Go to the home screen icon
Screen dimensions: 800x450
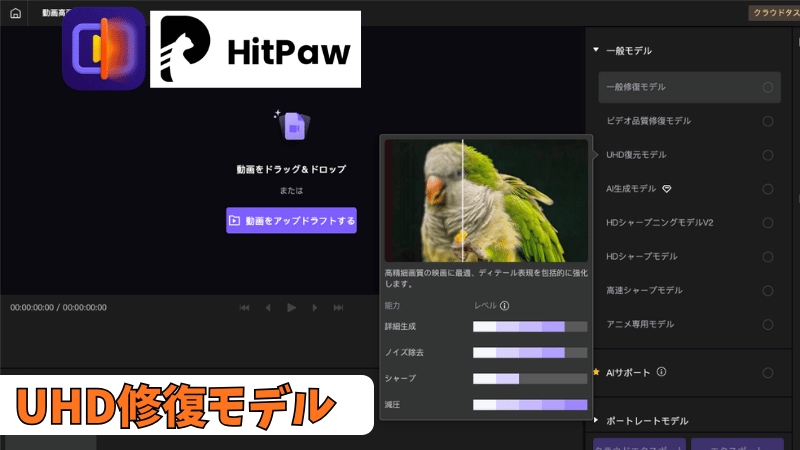point(15,13)
